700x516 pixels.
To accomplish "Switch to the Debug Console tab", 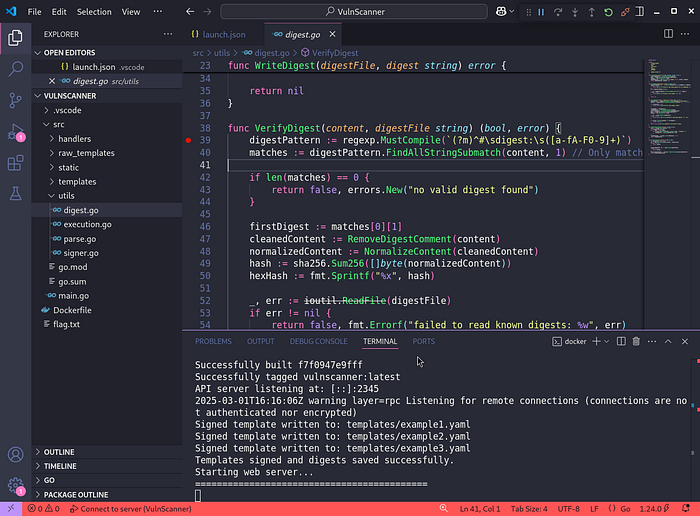I will click(319, 341).
